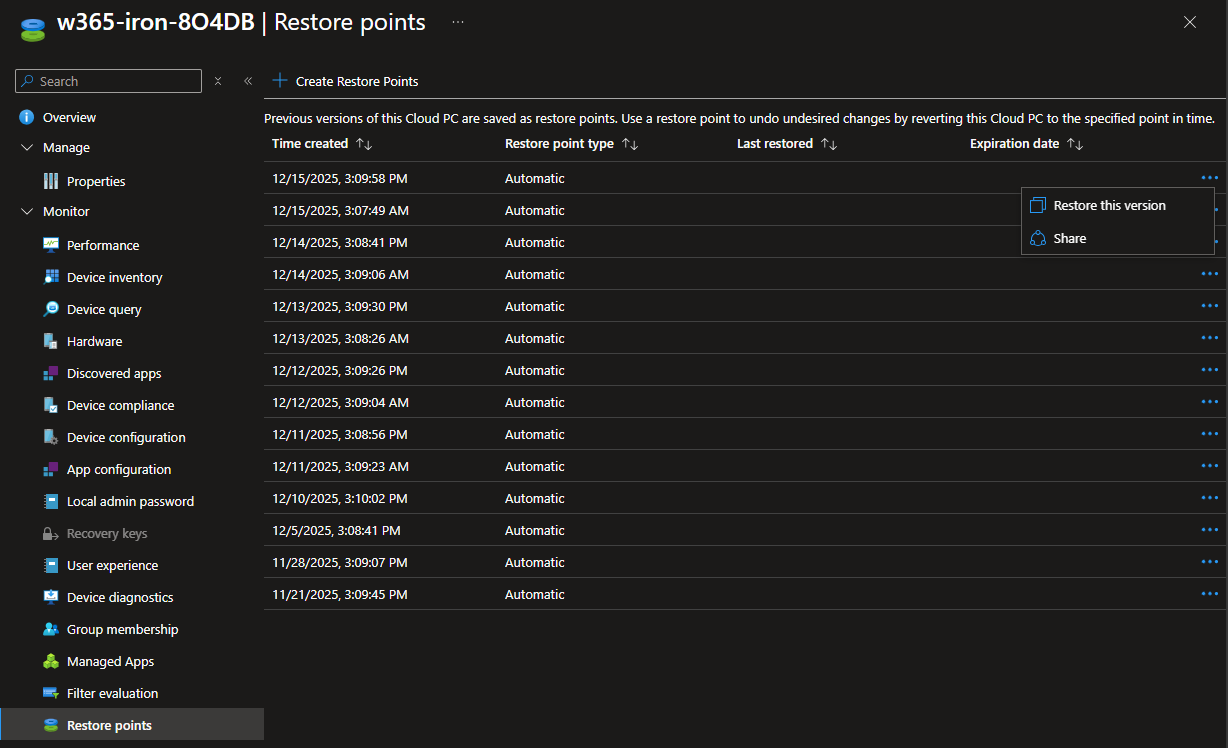
Task: Open Device query from the sidebar
Action: click(x=104, y=309)
